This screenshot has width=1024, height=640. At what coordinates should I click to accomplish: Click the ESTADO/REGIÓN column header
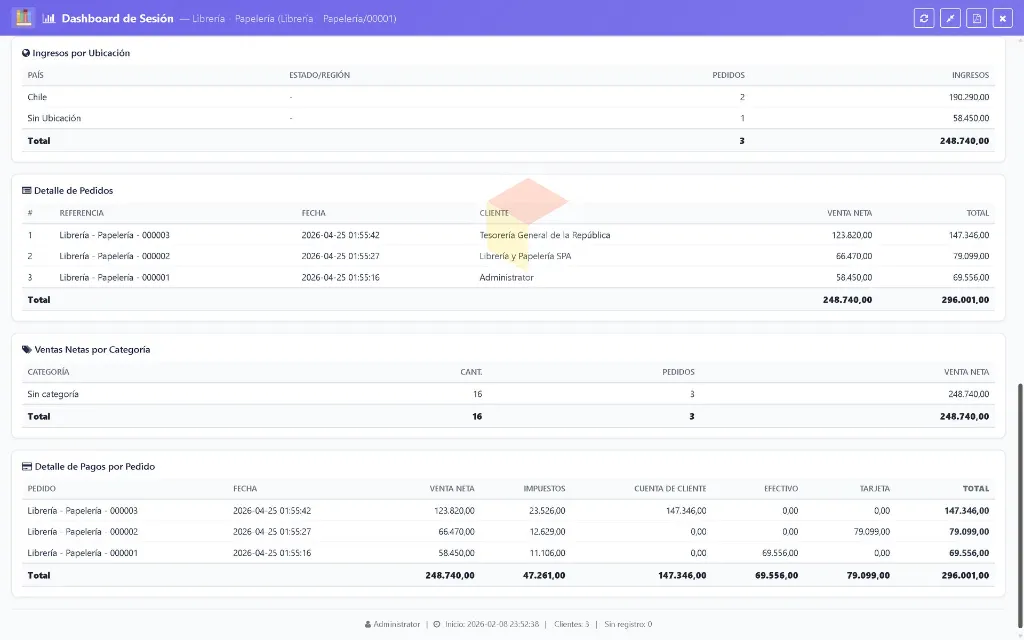tap(319, 75)
